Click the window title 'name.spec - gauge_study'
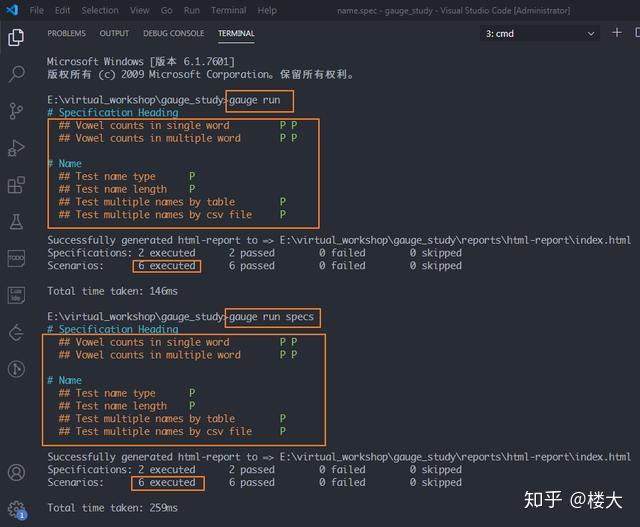640x527 pixels. [x=384, y=11]
